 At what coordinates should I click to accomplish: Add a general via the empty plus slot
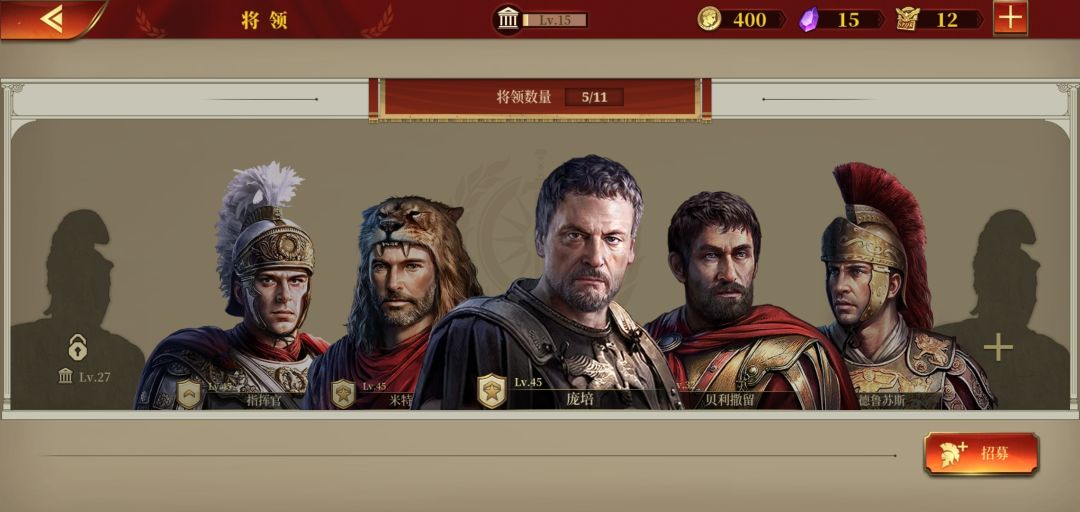(998, 347)
